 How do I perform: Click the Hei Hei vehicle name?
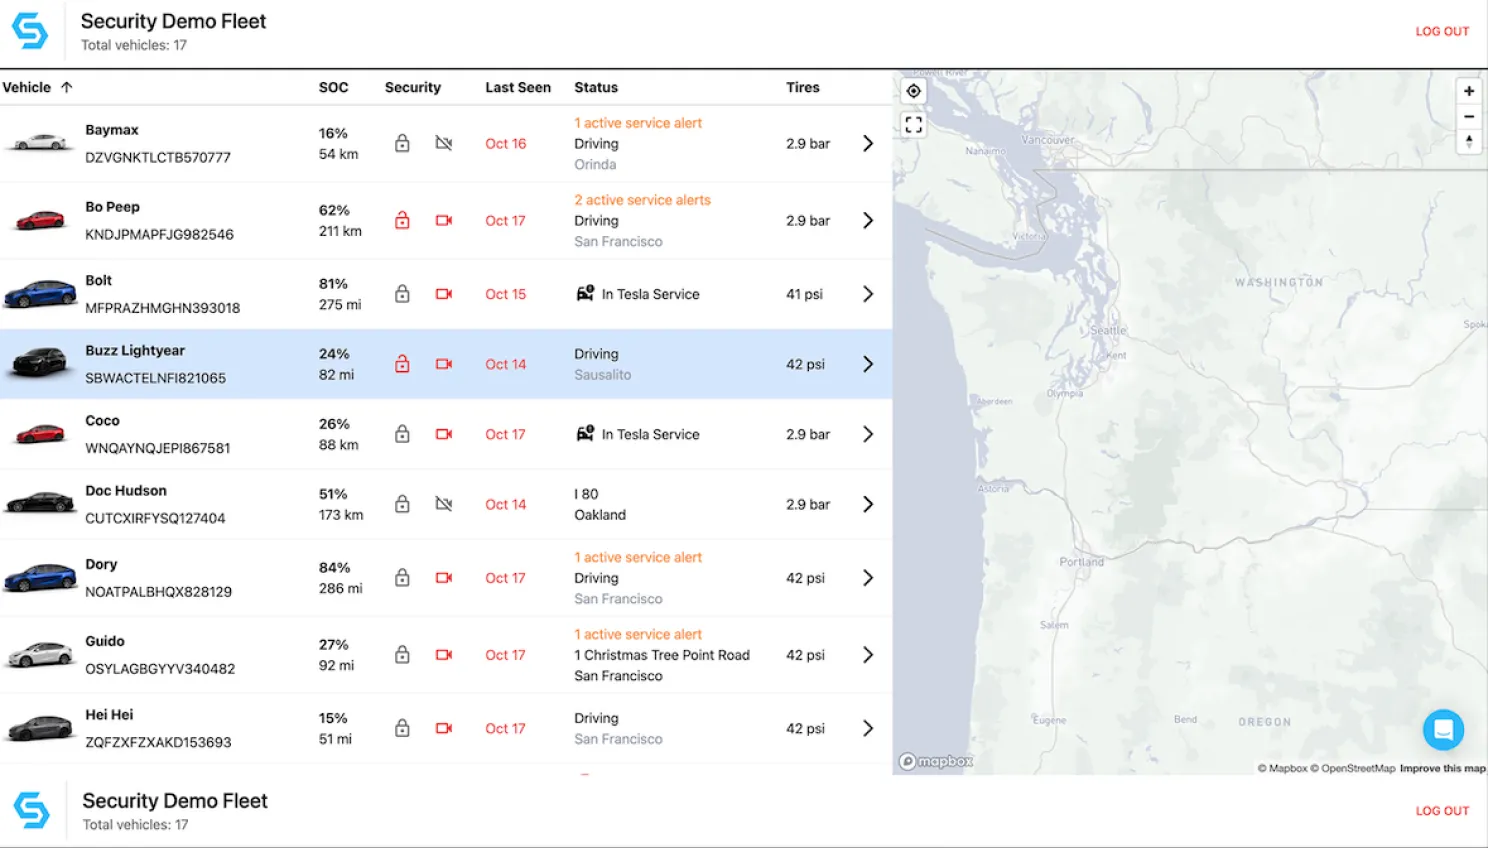tap(109, 715)
